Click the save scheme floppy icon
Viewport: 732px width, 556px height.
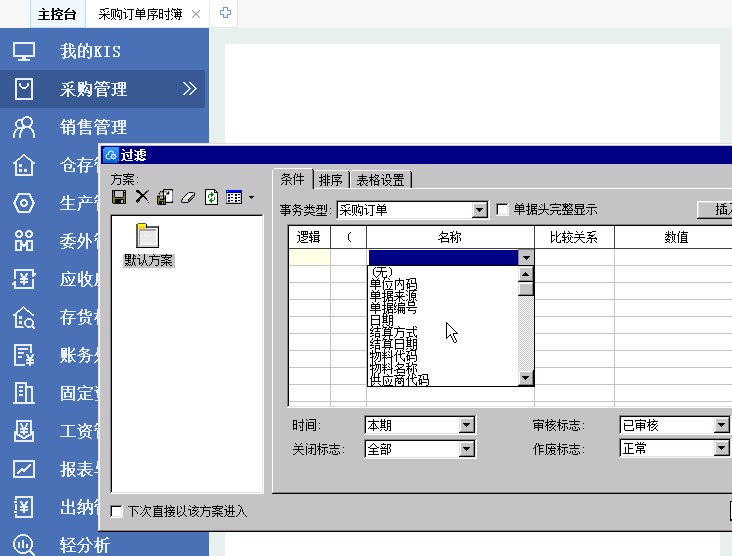tap(119, 197)
